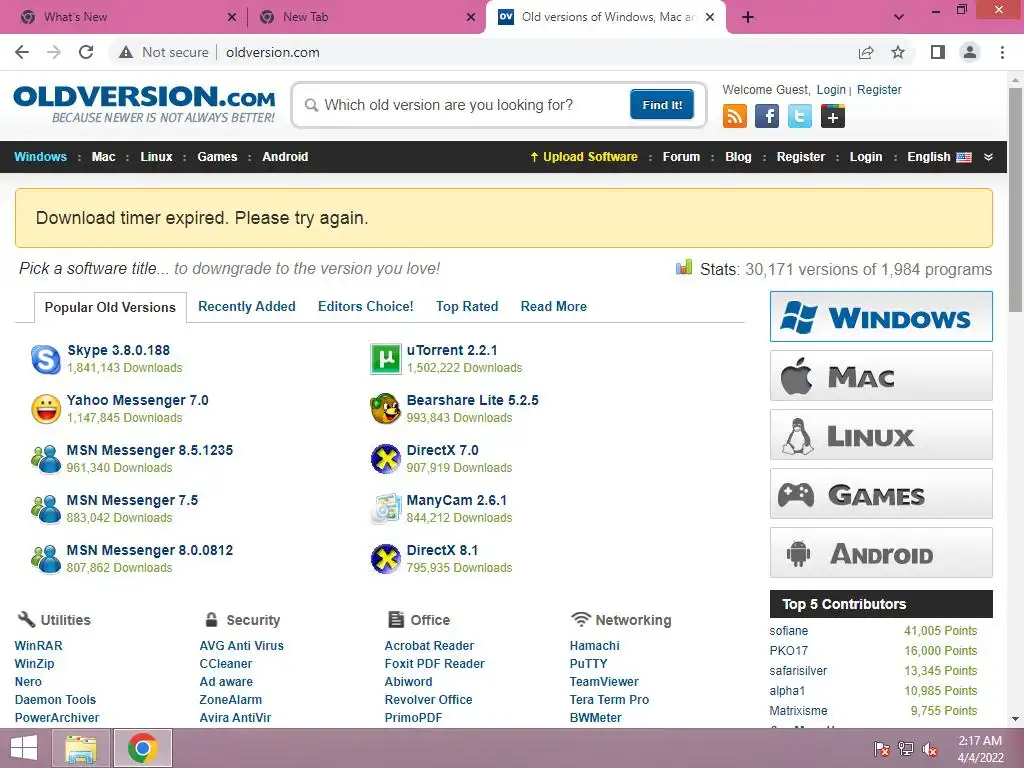
Task: Click the address bar URL oldversion.com
Action: [273, 52]
